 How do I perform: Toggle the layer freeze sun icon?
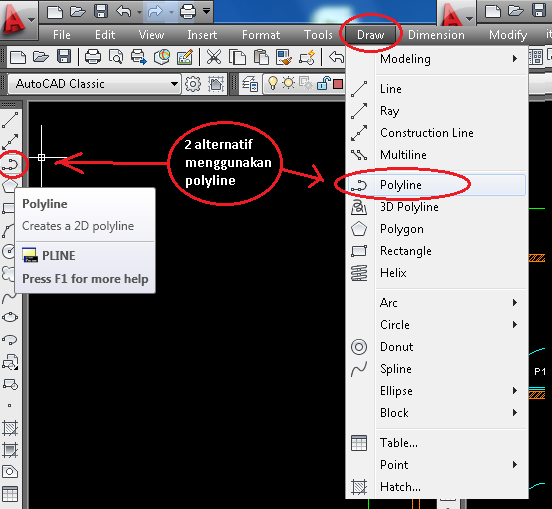(x=288, y=83)
